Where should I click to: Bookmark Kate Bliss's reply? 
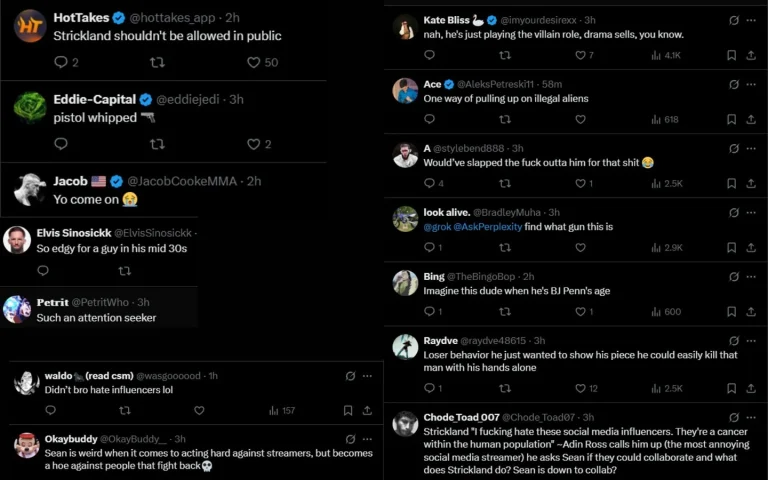tap(731, 55)
